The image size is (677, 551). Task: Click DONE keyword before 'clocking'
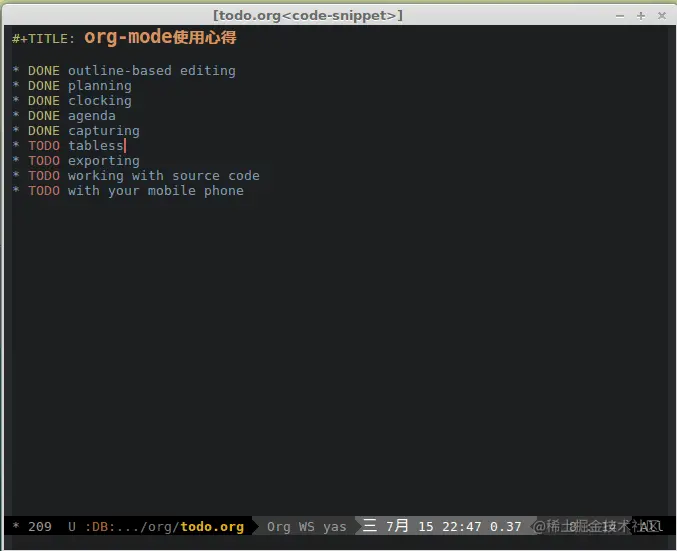tap(44, 101)
